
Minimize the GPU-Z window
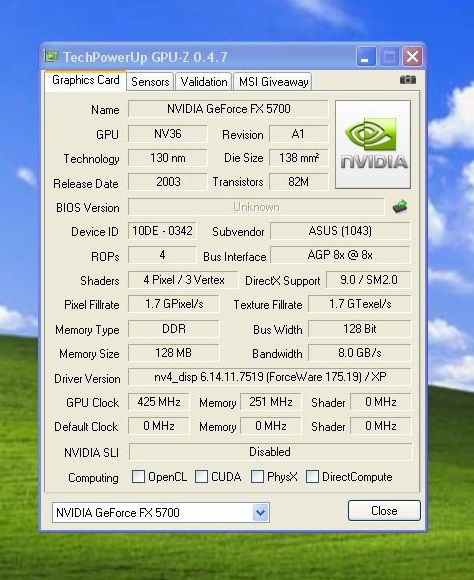(366, 57)
